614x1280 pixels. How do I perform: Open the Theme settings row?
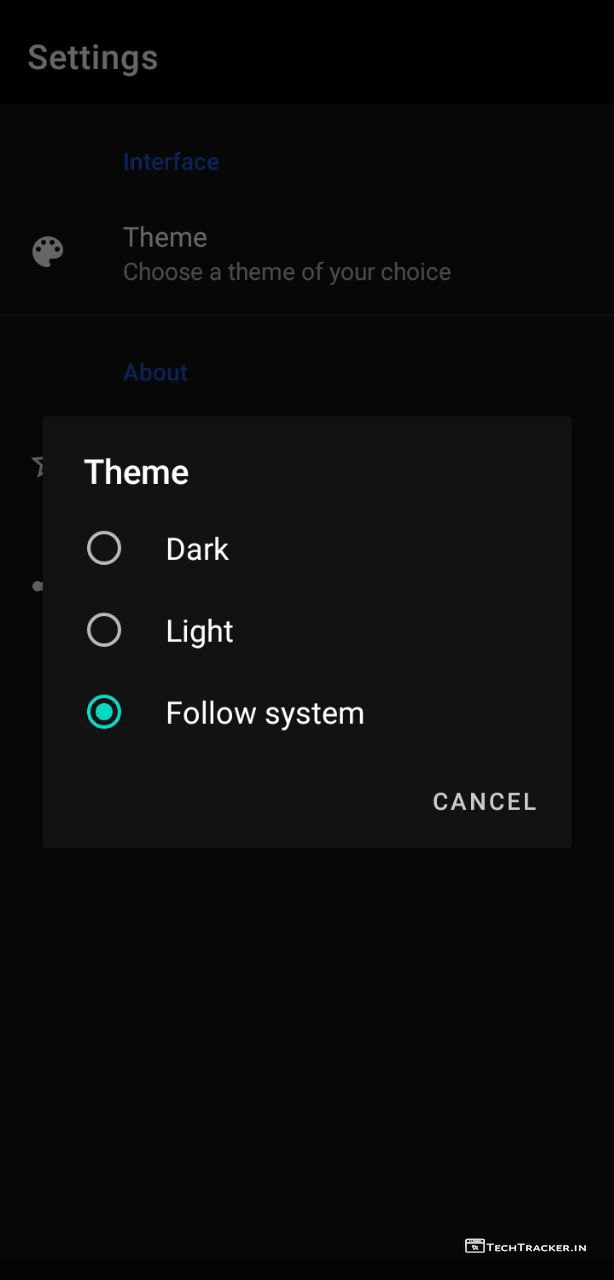(x=307, y=253)
